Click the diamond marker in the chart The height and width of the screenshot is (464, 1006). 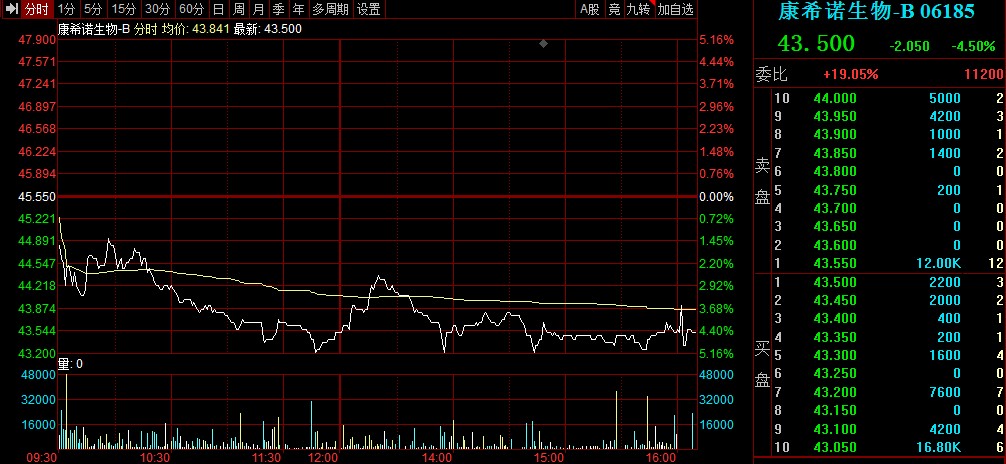(543, 44)
